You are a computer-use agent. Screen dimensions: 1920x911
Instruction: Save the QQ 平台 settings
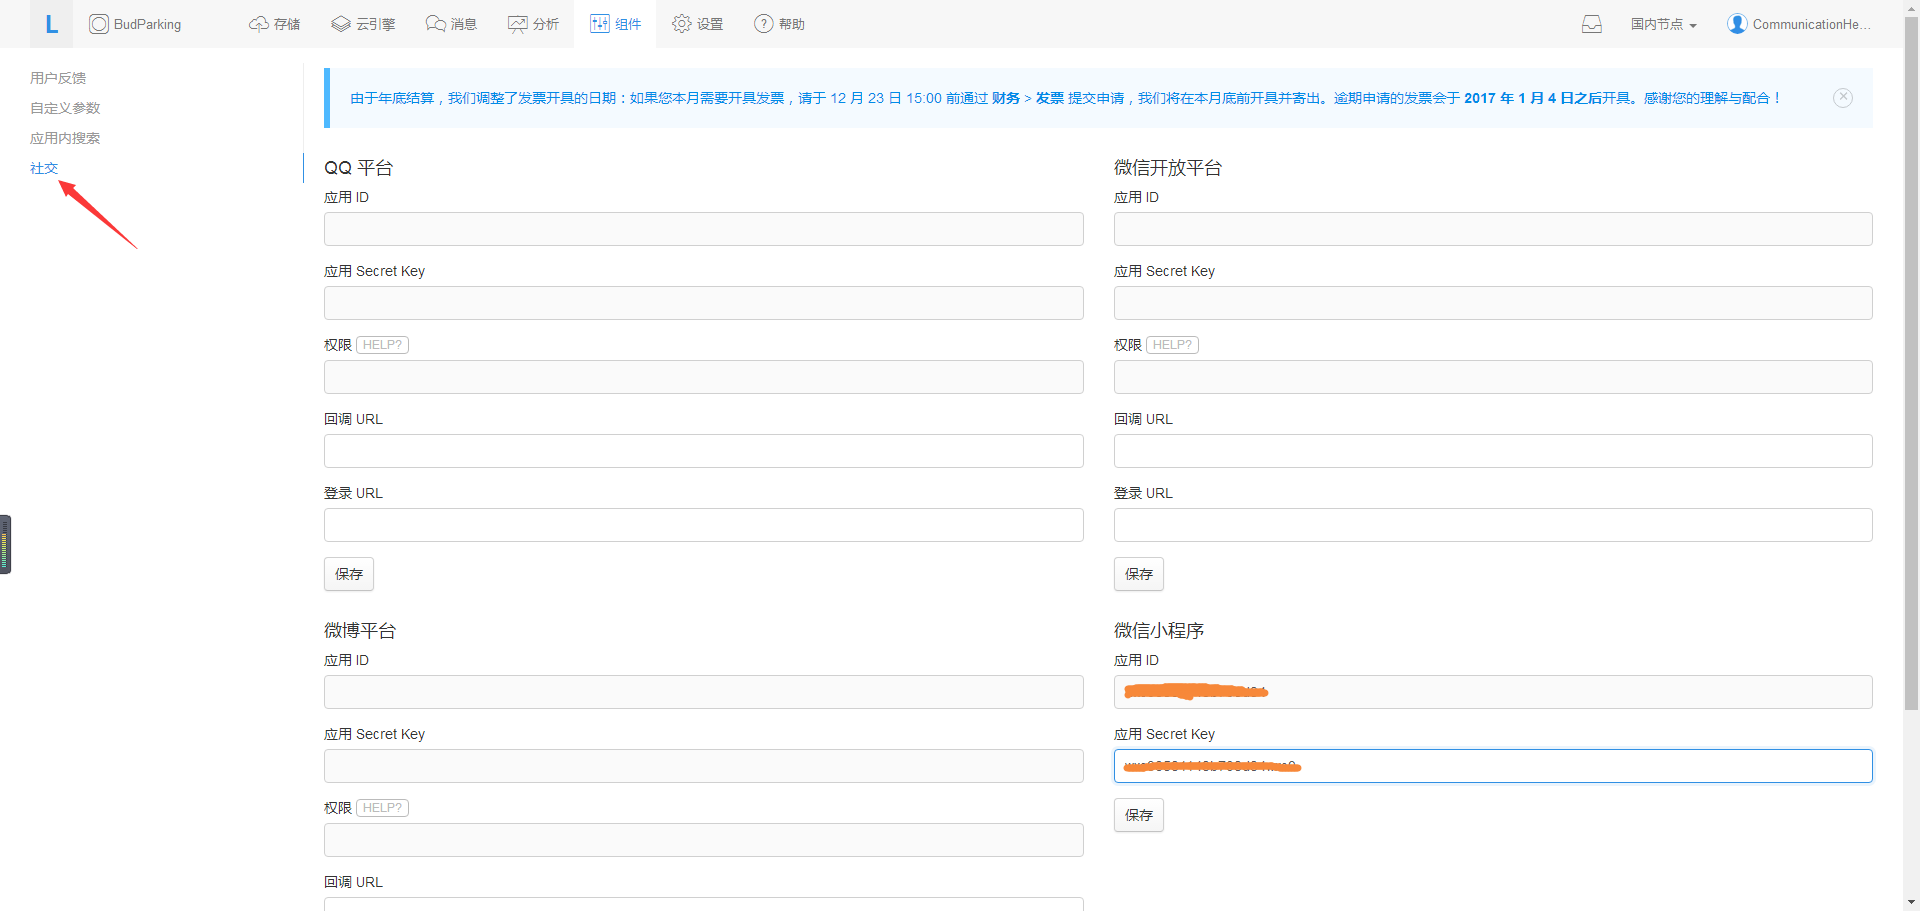point(349,574)
